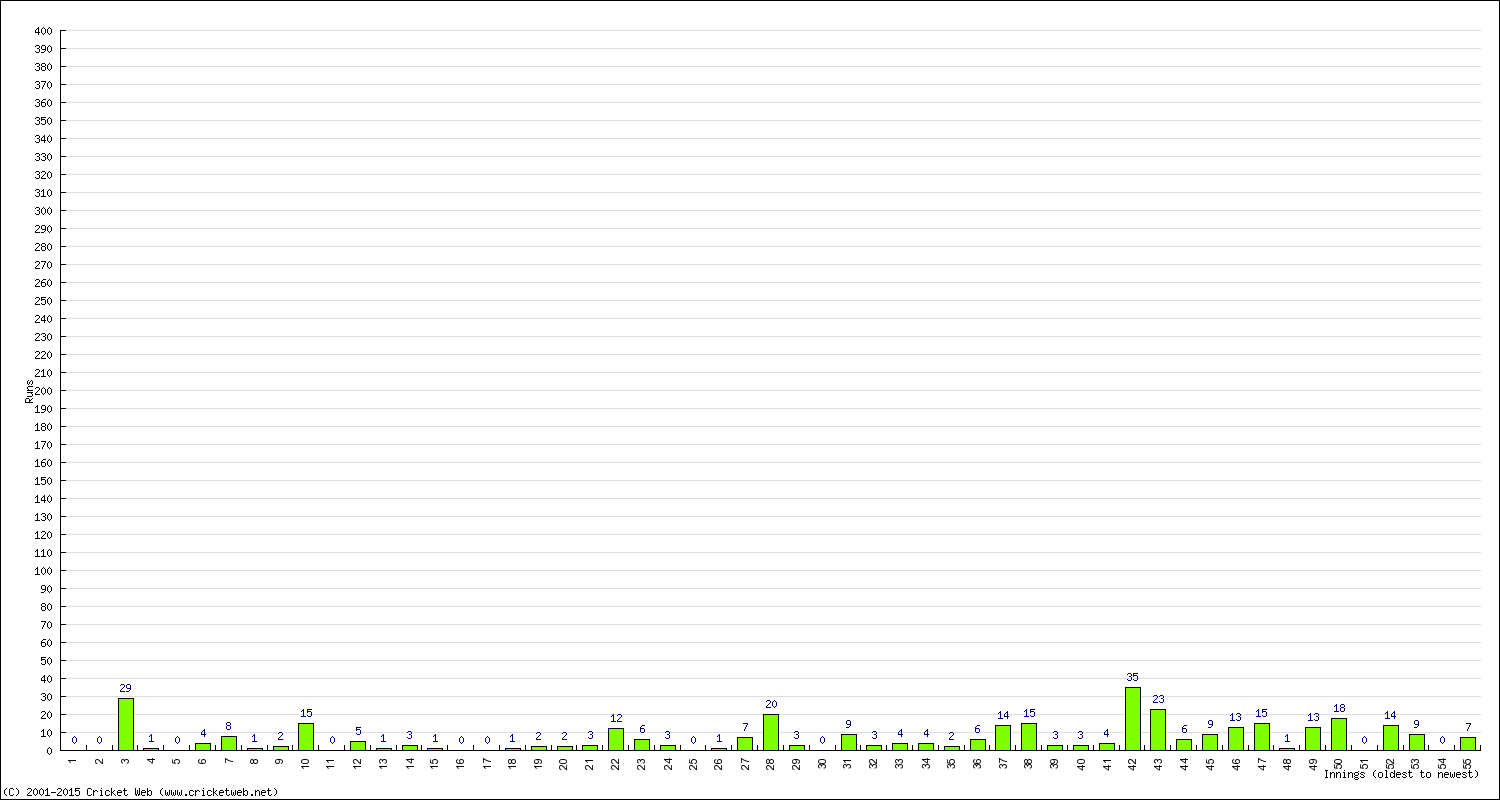The image size is (1500, 800).
Task: Click innings number "30" on the x-axis
Action: click(822, 763)
